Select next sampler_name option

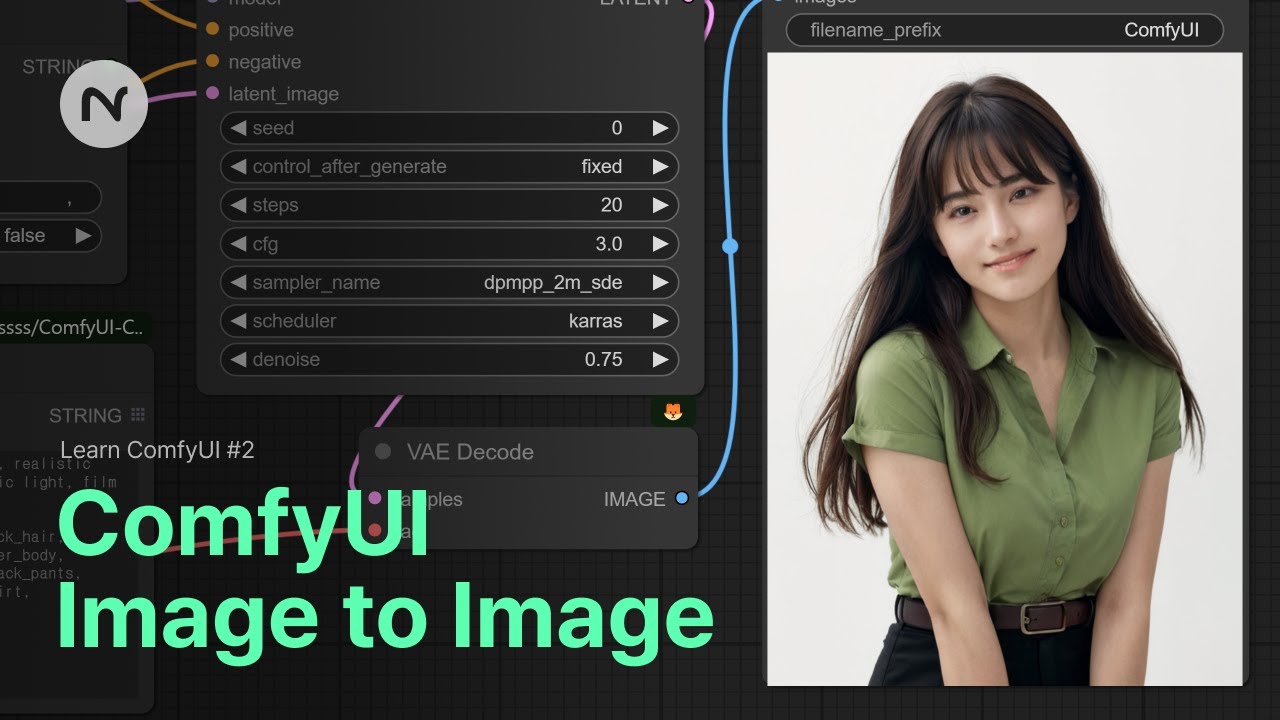click(x=660, y=283)
